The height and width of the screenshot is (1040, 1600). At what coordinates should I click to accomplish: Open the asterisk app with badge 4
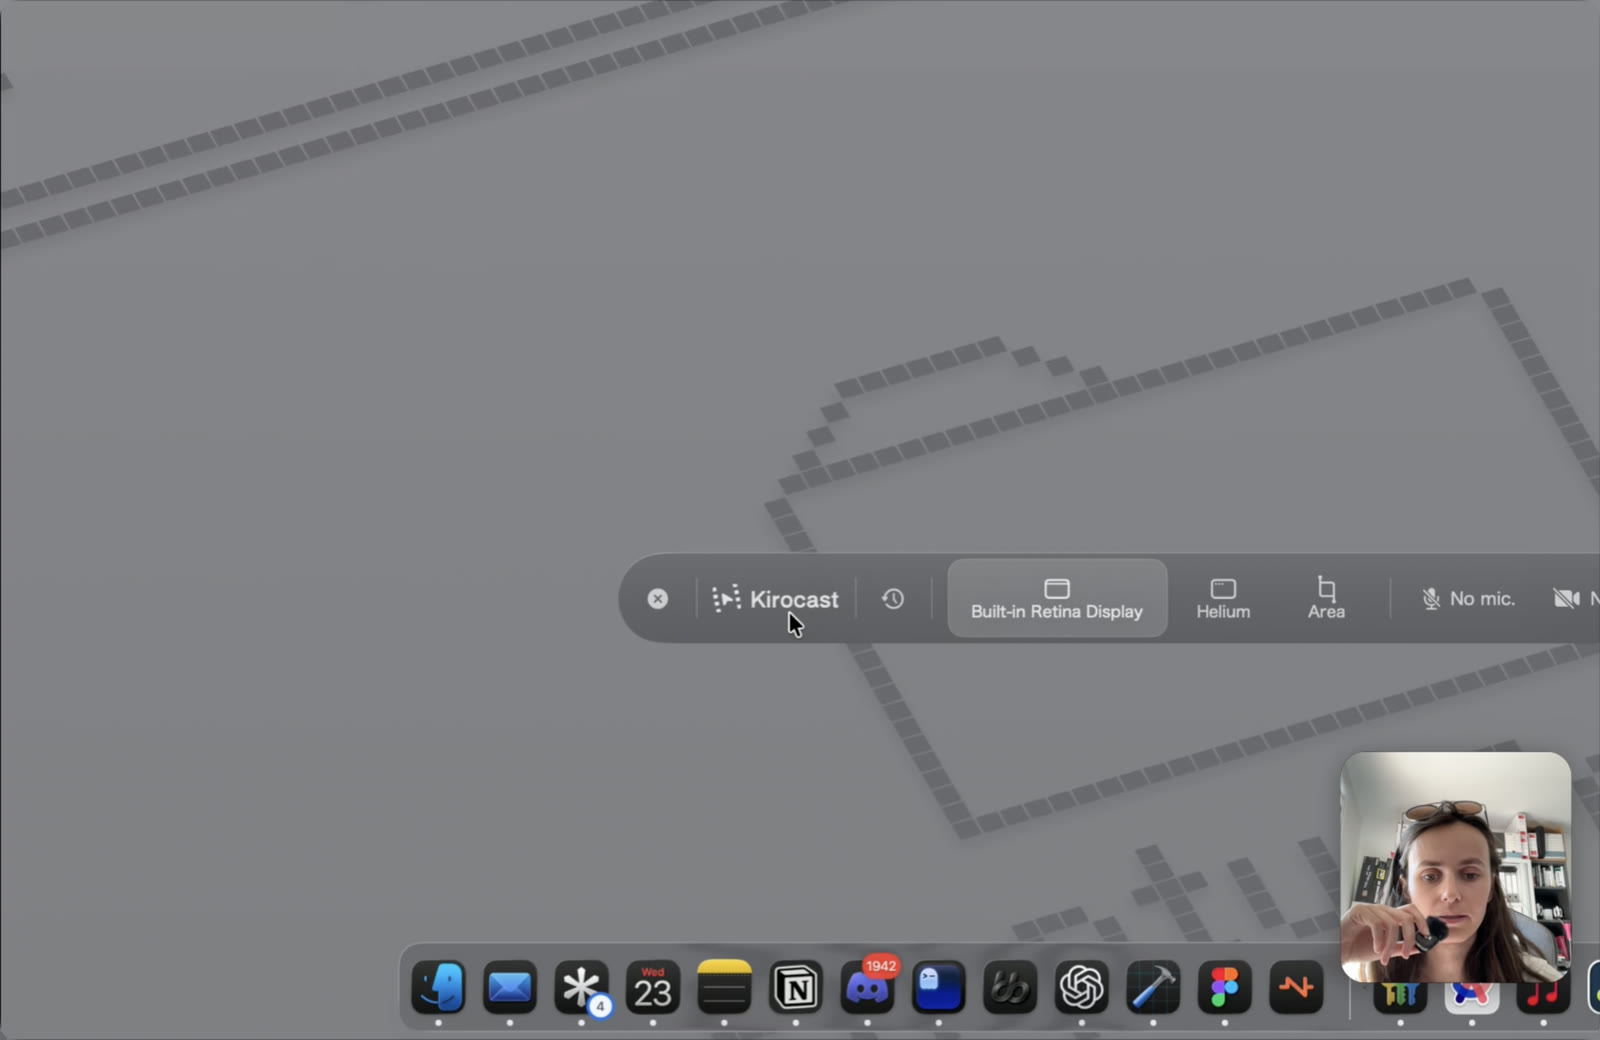581,987
